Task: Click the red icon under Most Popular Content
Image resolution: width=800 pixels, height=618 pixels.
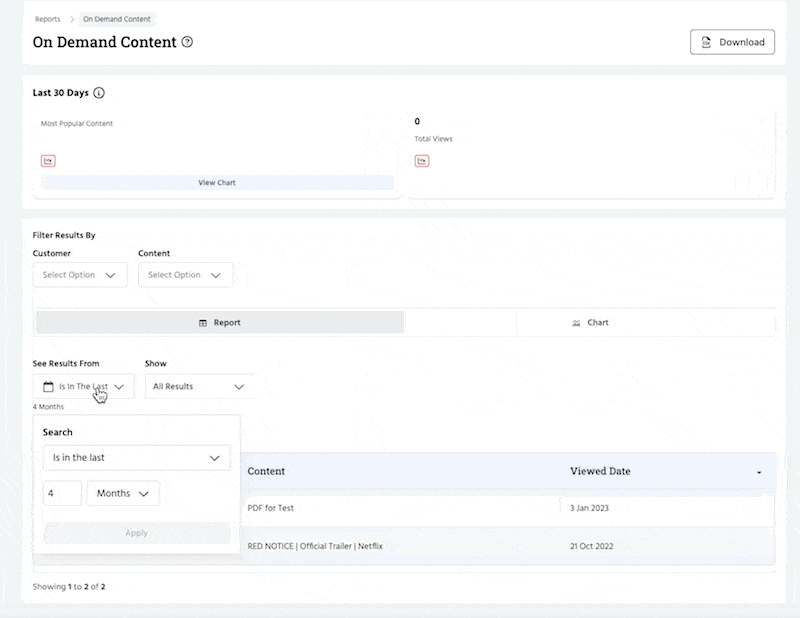Action: pos(48,161)
